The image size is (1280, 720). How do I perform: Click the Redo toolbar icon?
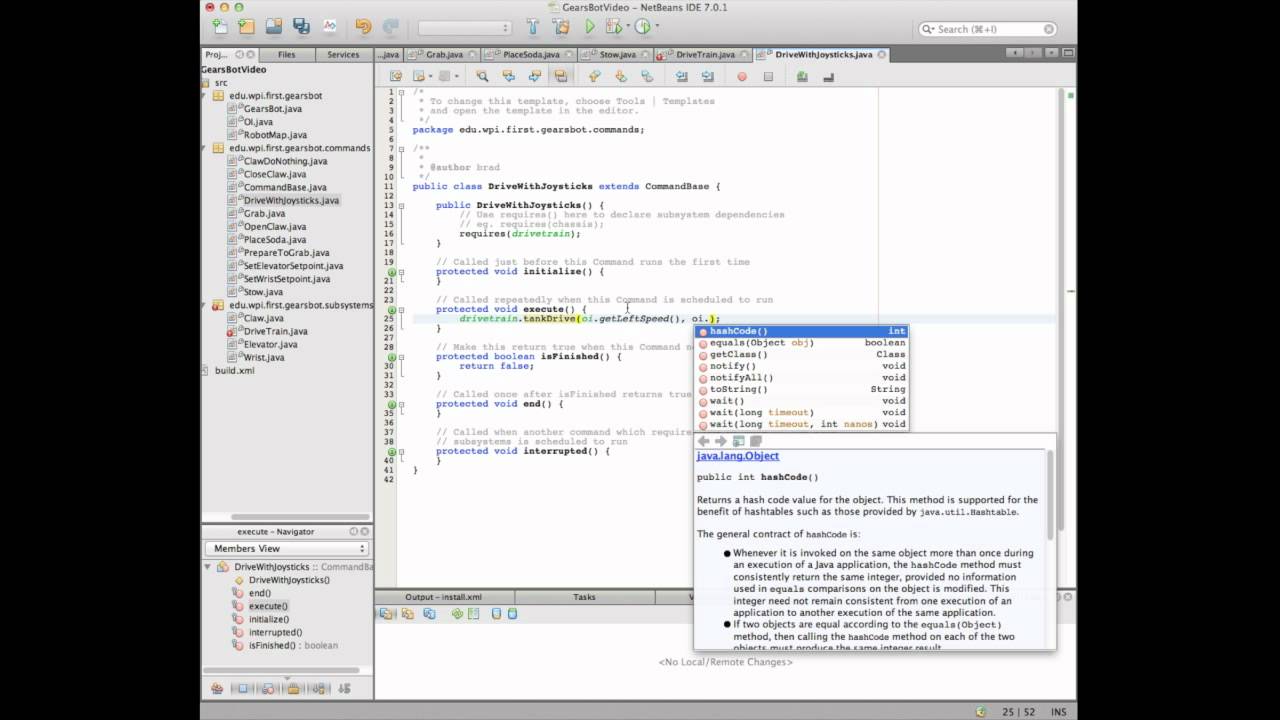click(x=390, y=28)
